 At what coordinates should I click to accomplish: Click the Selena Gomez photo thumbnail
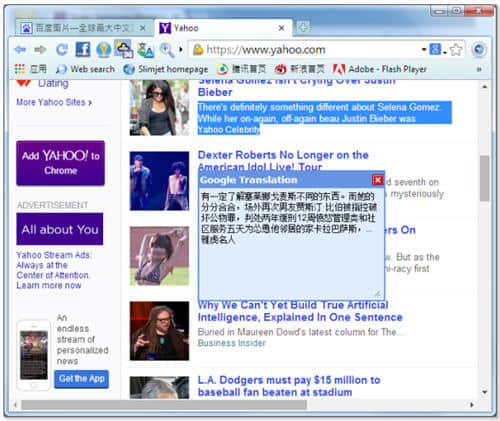(x=159, y=108)
